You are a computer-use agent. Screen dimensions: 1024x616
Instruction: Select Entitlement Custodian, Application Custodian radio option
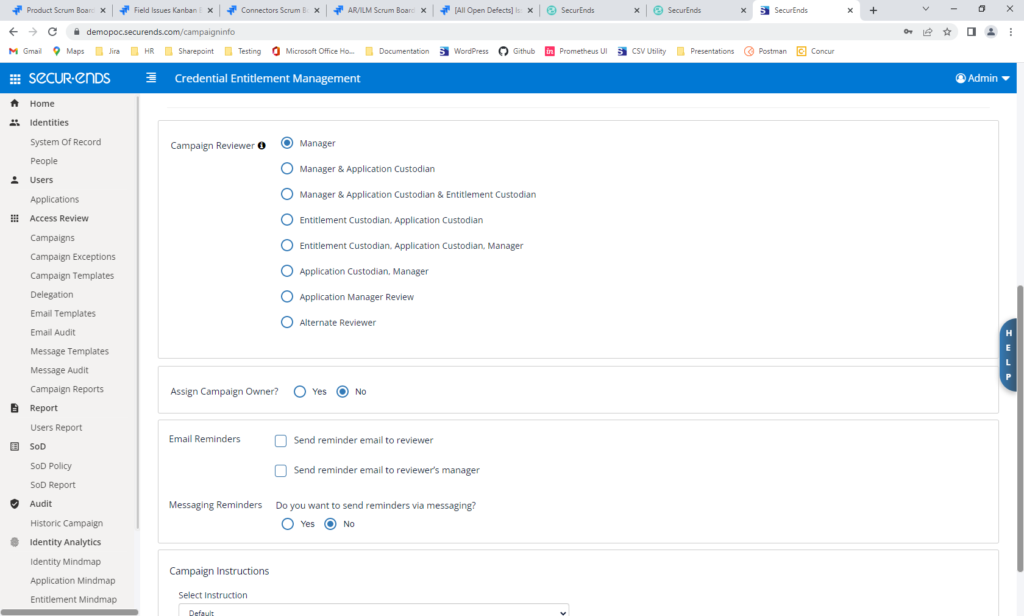(287, 219)
